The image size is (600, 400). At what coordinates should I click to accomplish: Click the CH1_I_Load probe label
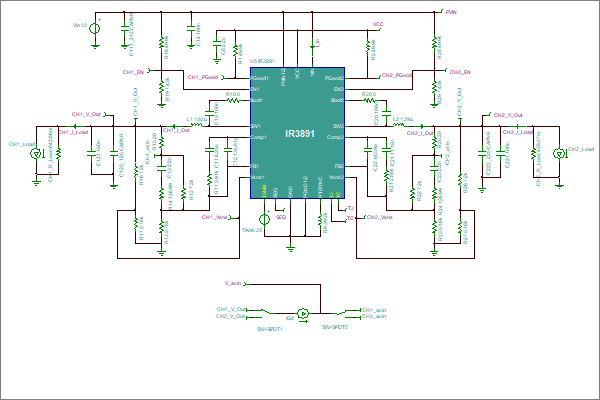73,132
